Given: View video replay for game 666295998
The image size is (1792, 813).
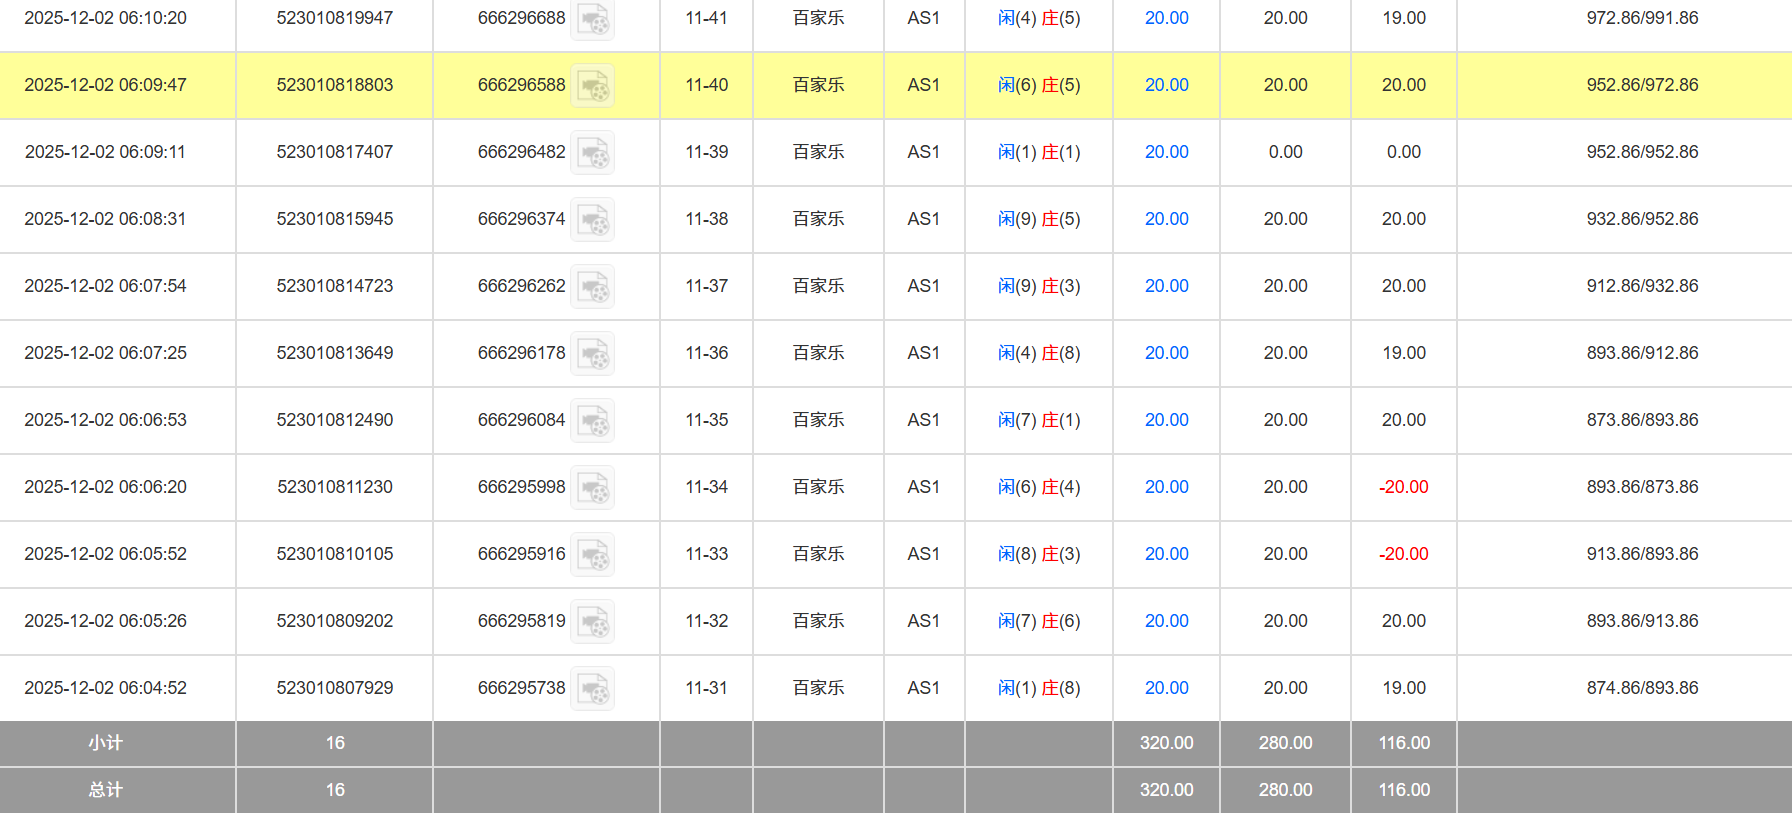Looking at the screenshot, I should (593, 488).
